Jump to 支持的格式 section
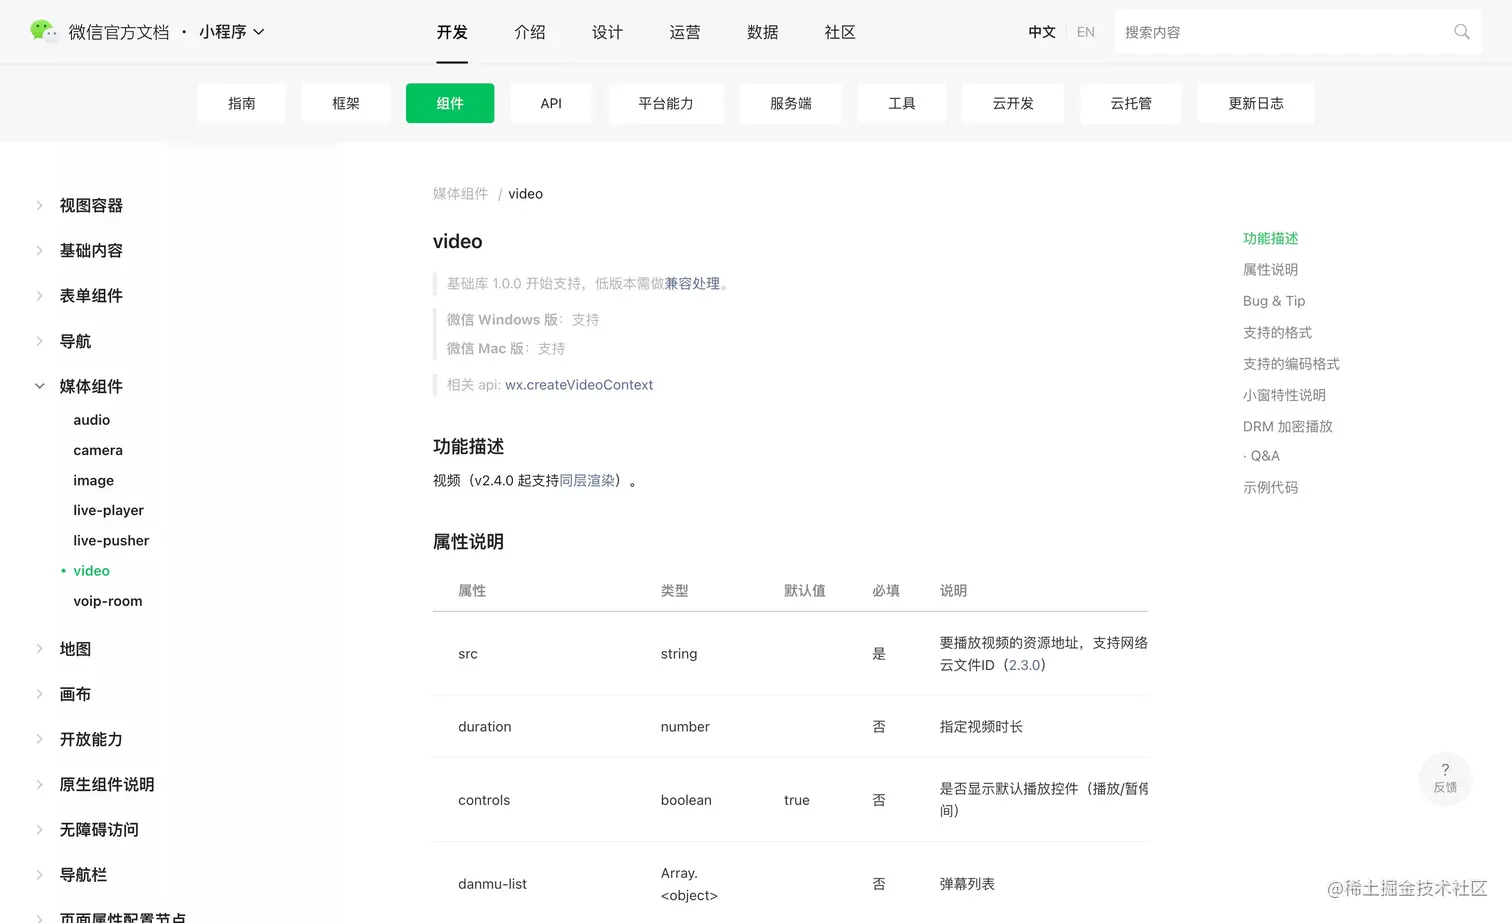This screenshot has height=923, width=1512. coord(1277,333)
